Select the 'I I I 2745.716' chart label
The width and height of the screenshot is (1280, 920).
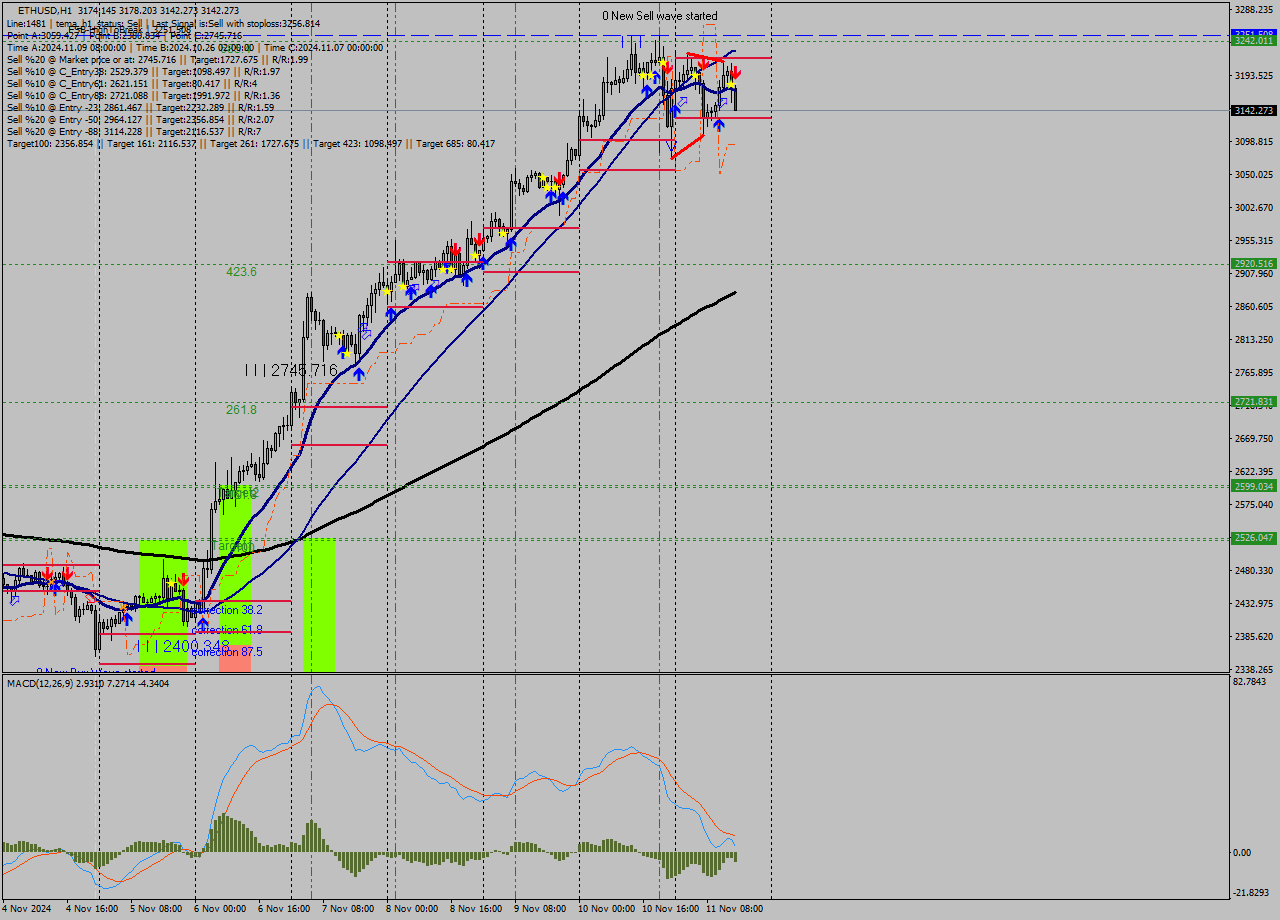click(x=291, y=371)
